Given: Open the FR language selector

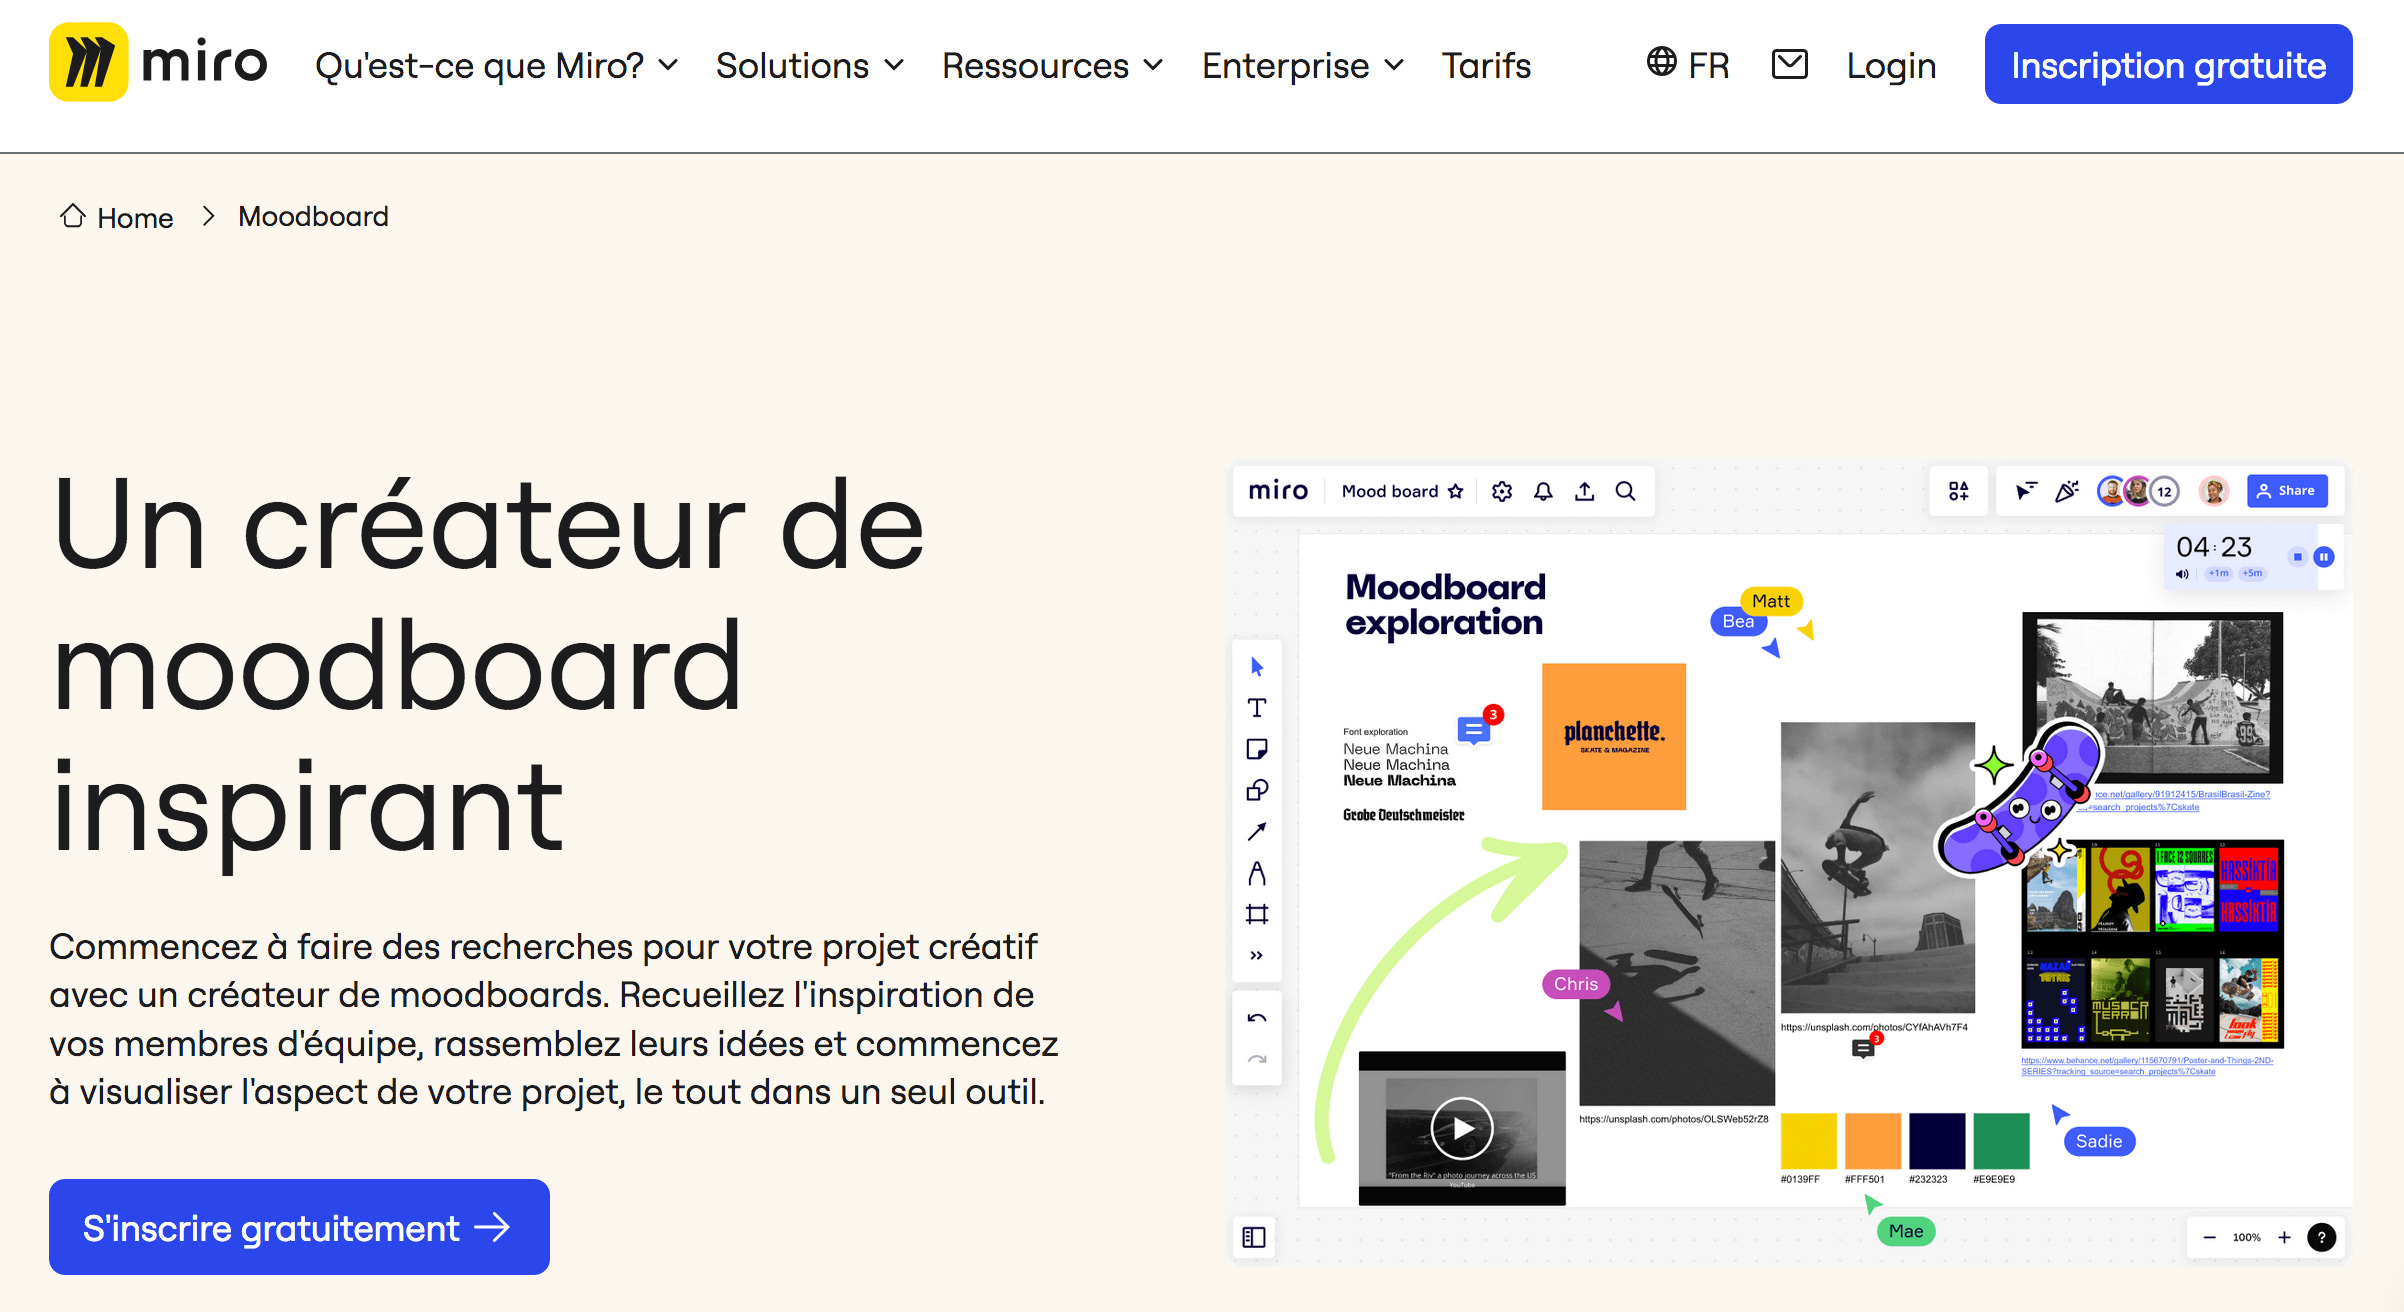Looking at the screenshot, I should click(x=1687, y=65).
